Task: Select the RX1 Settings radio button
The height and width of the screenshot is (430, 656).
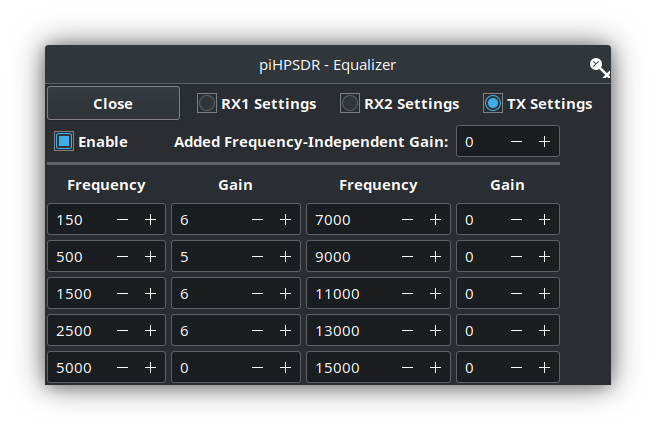Action: (207, 103)
